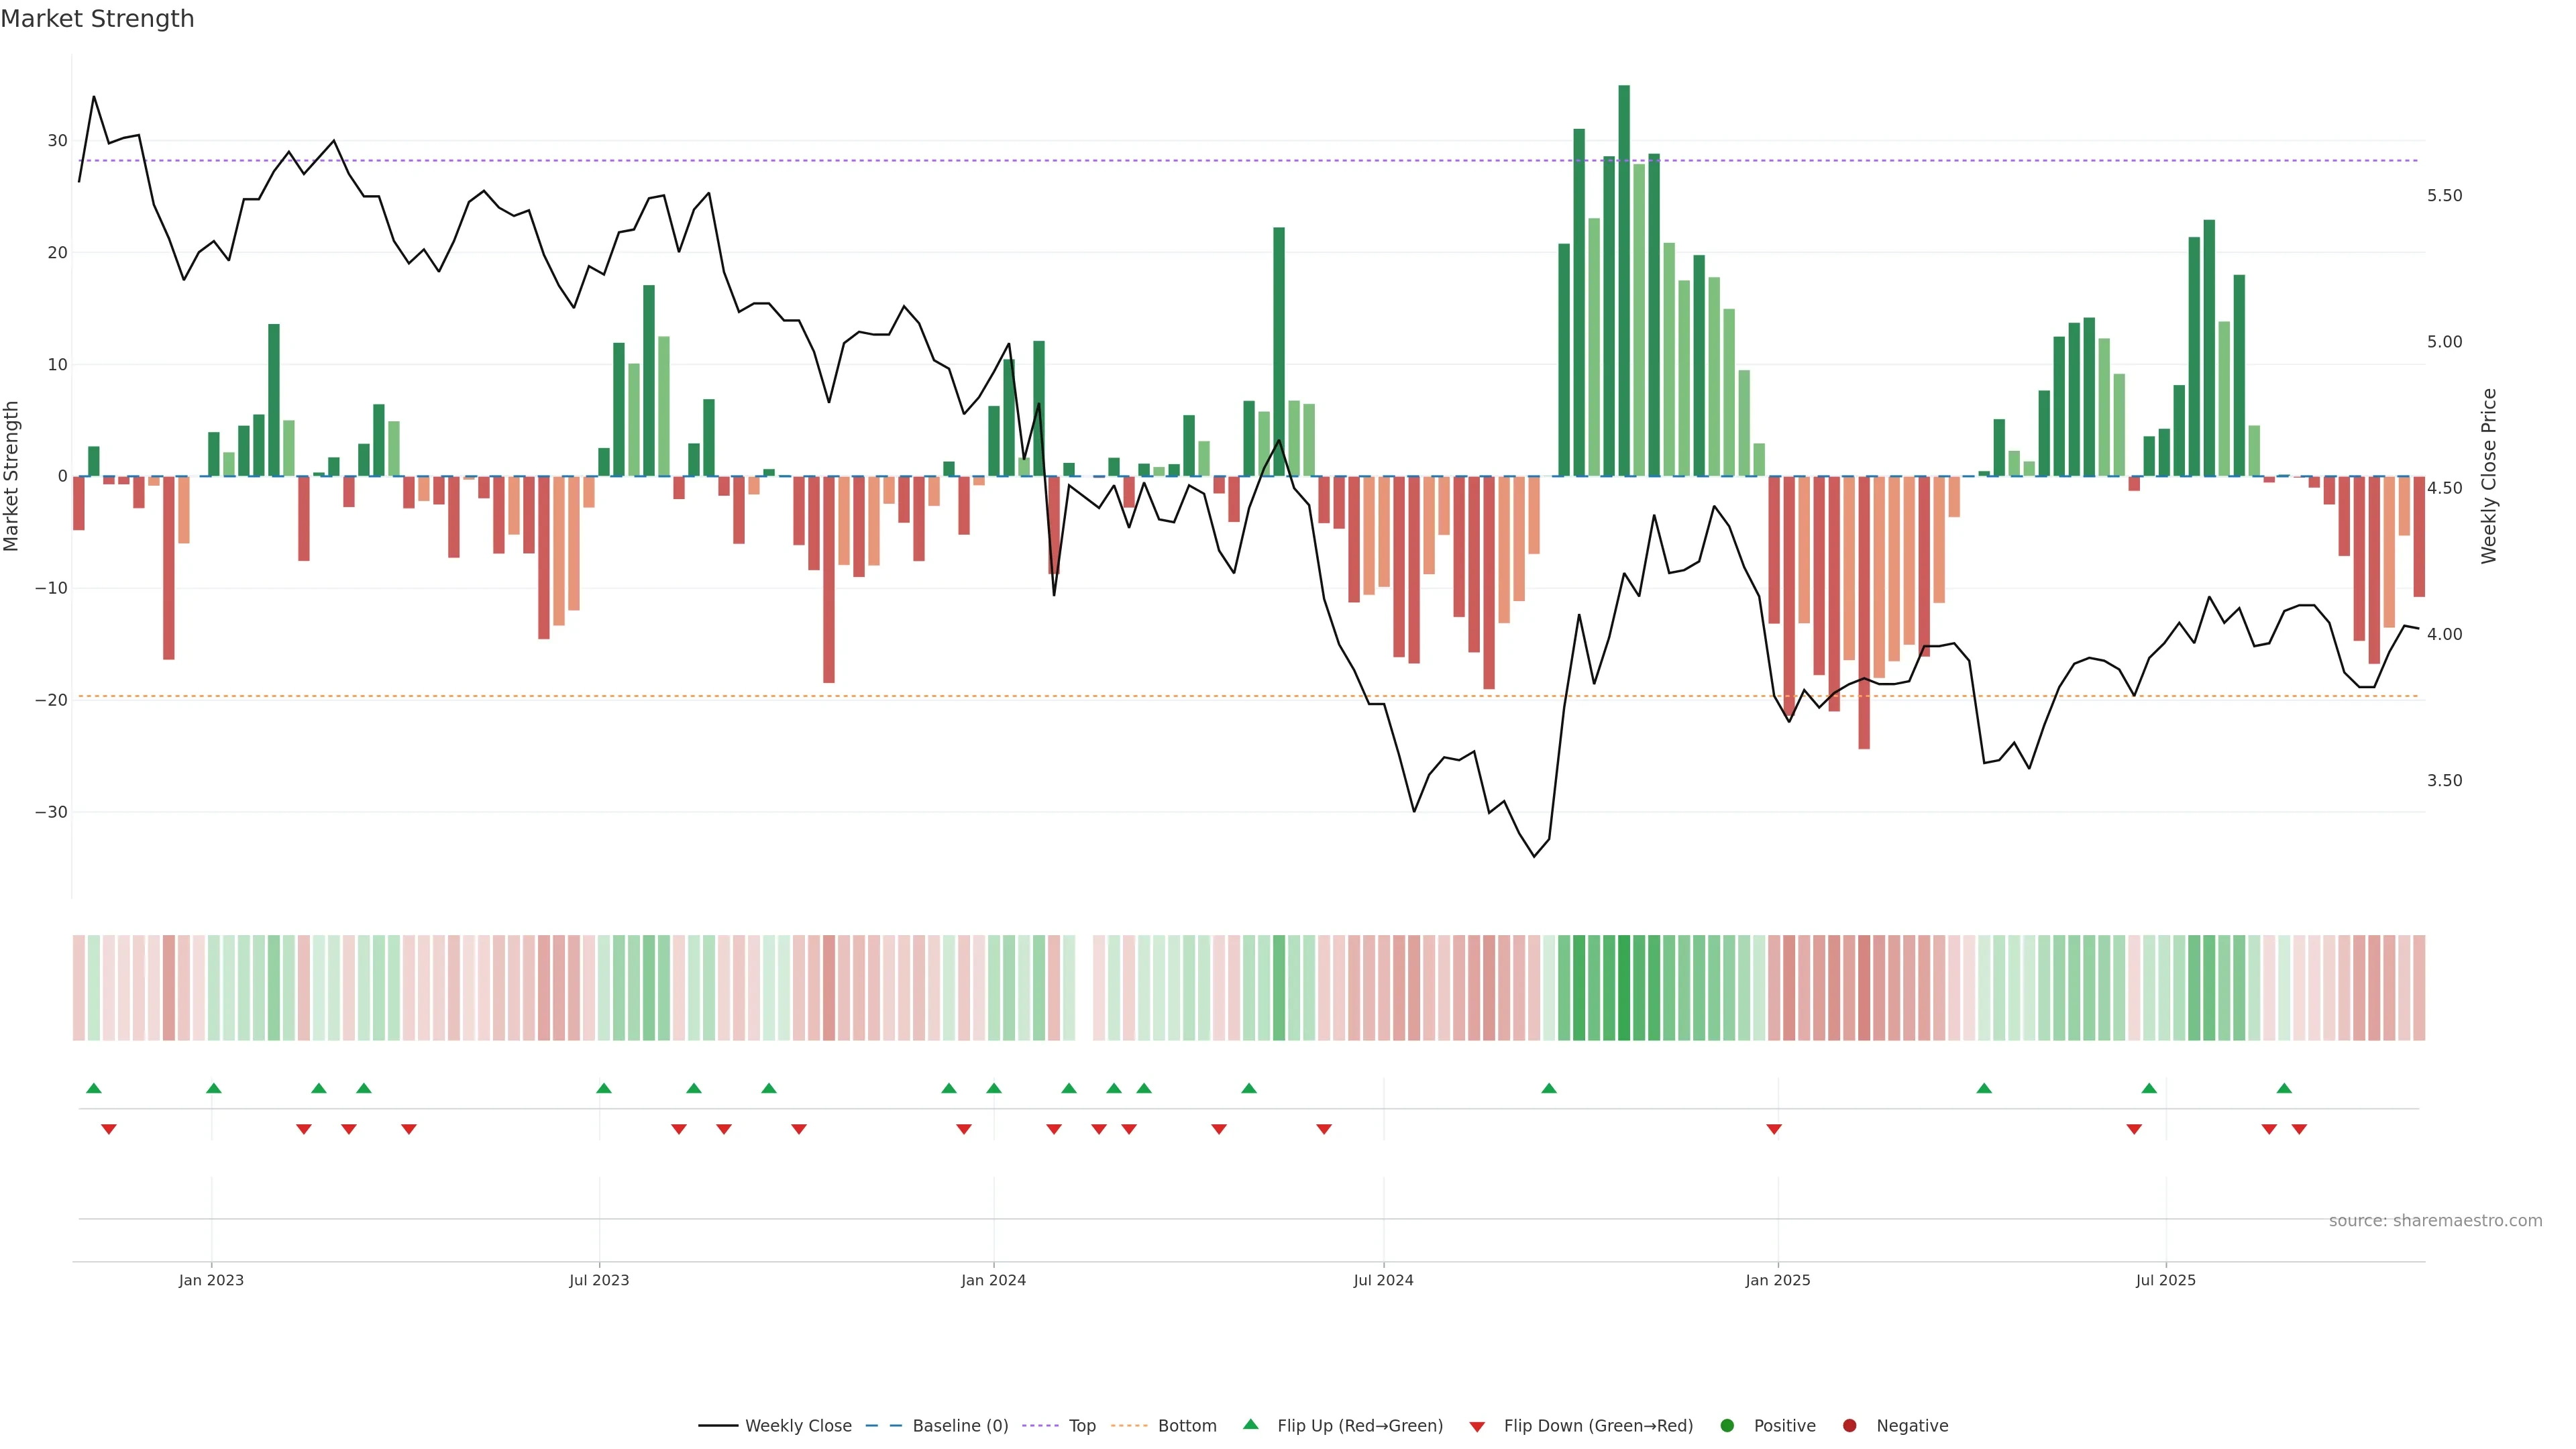This screenshot has width=2576, height=1449.
Task: Click the red Flip Down legend triangle
Action: pos(1477,1427)
